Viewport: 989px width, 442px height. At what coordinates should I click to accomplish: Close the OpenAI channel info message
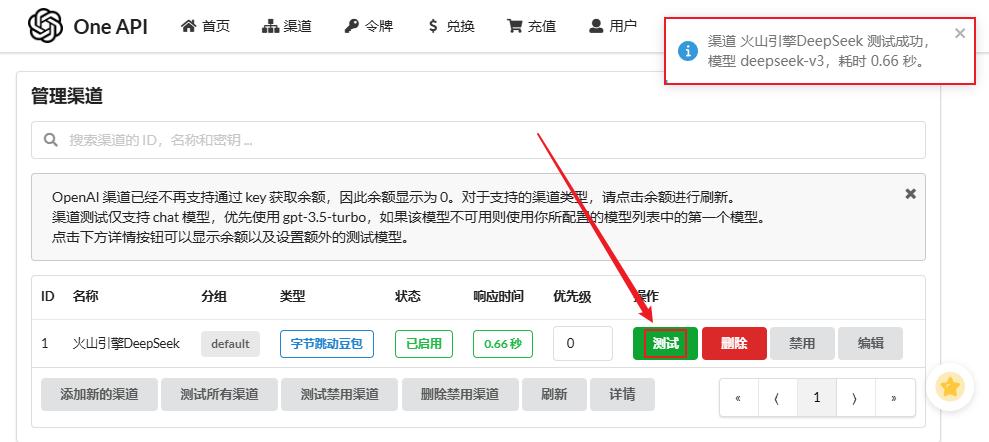pyautogui.click(x=910, y=194)
